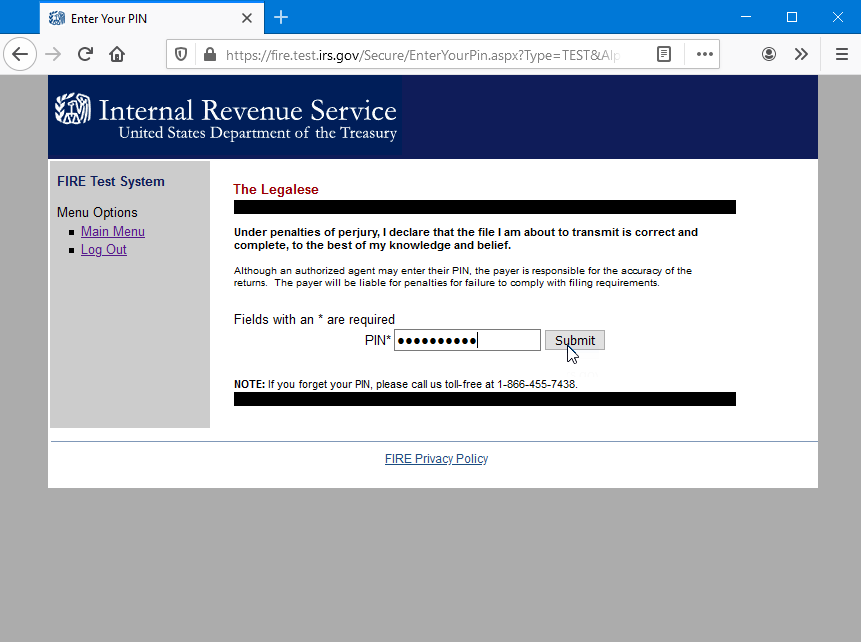
Task: Click the forward navigation arrow
Action: [x=53, y=54]
